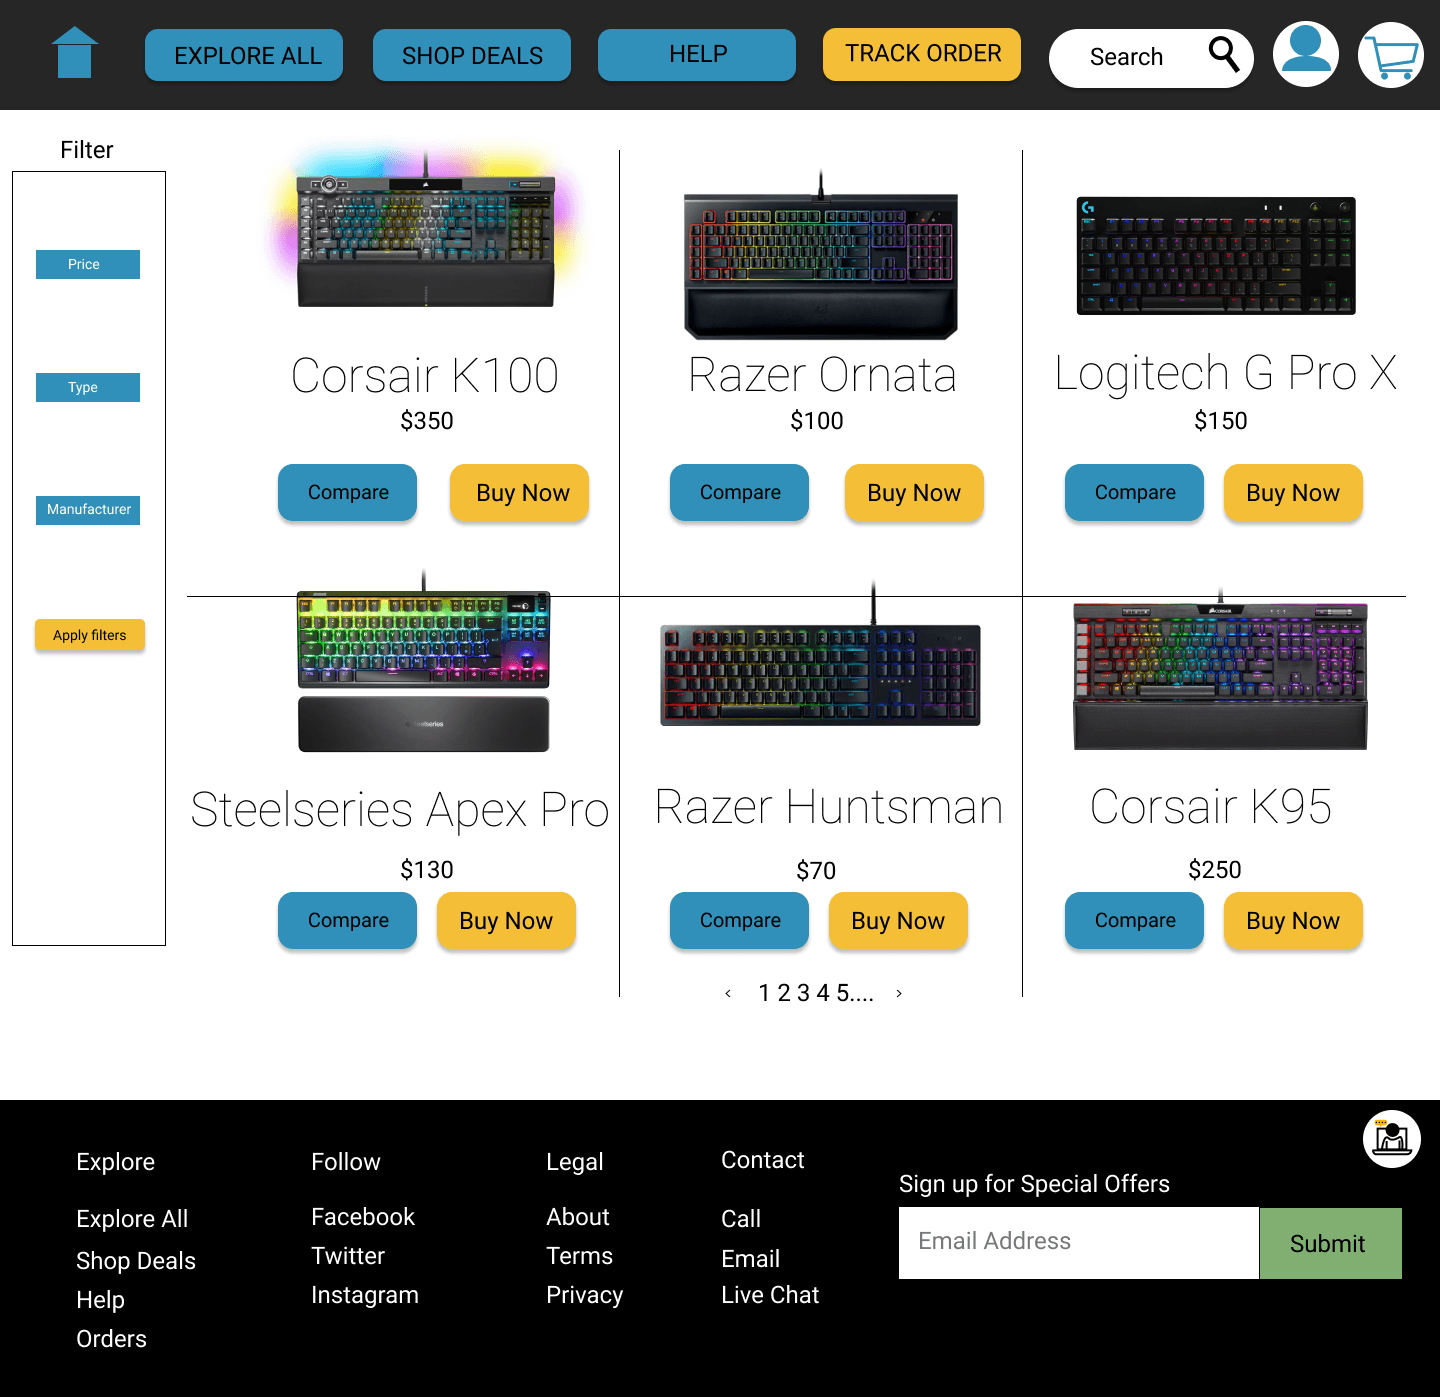Viewport: 1440px width, 1397px height.
Task: Expand the Type filter options
Action: (x=87, y=387)
